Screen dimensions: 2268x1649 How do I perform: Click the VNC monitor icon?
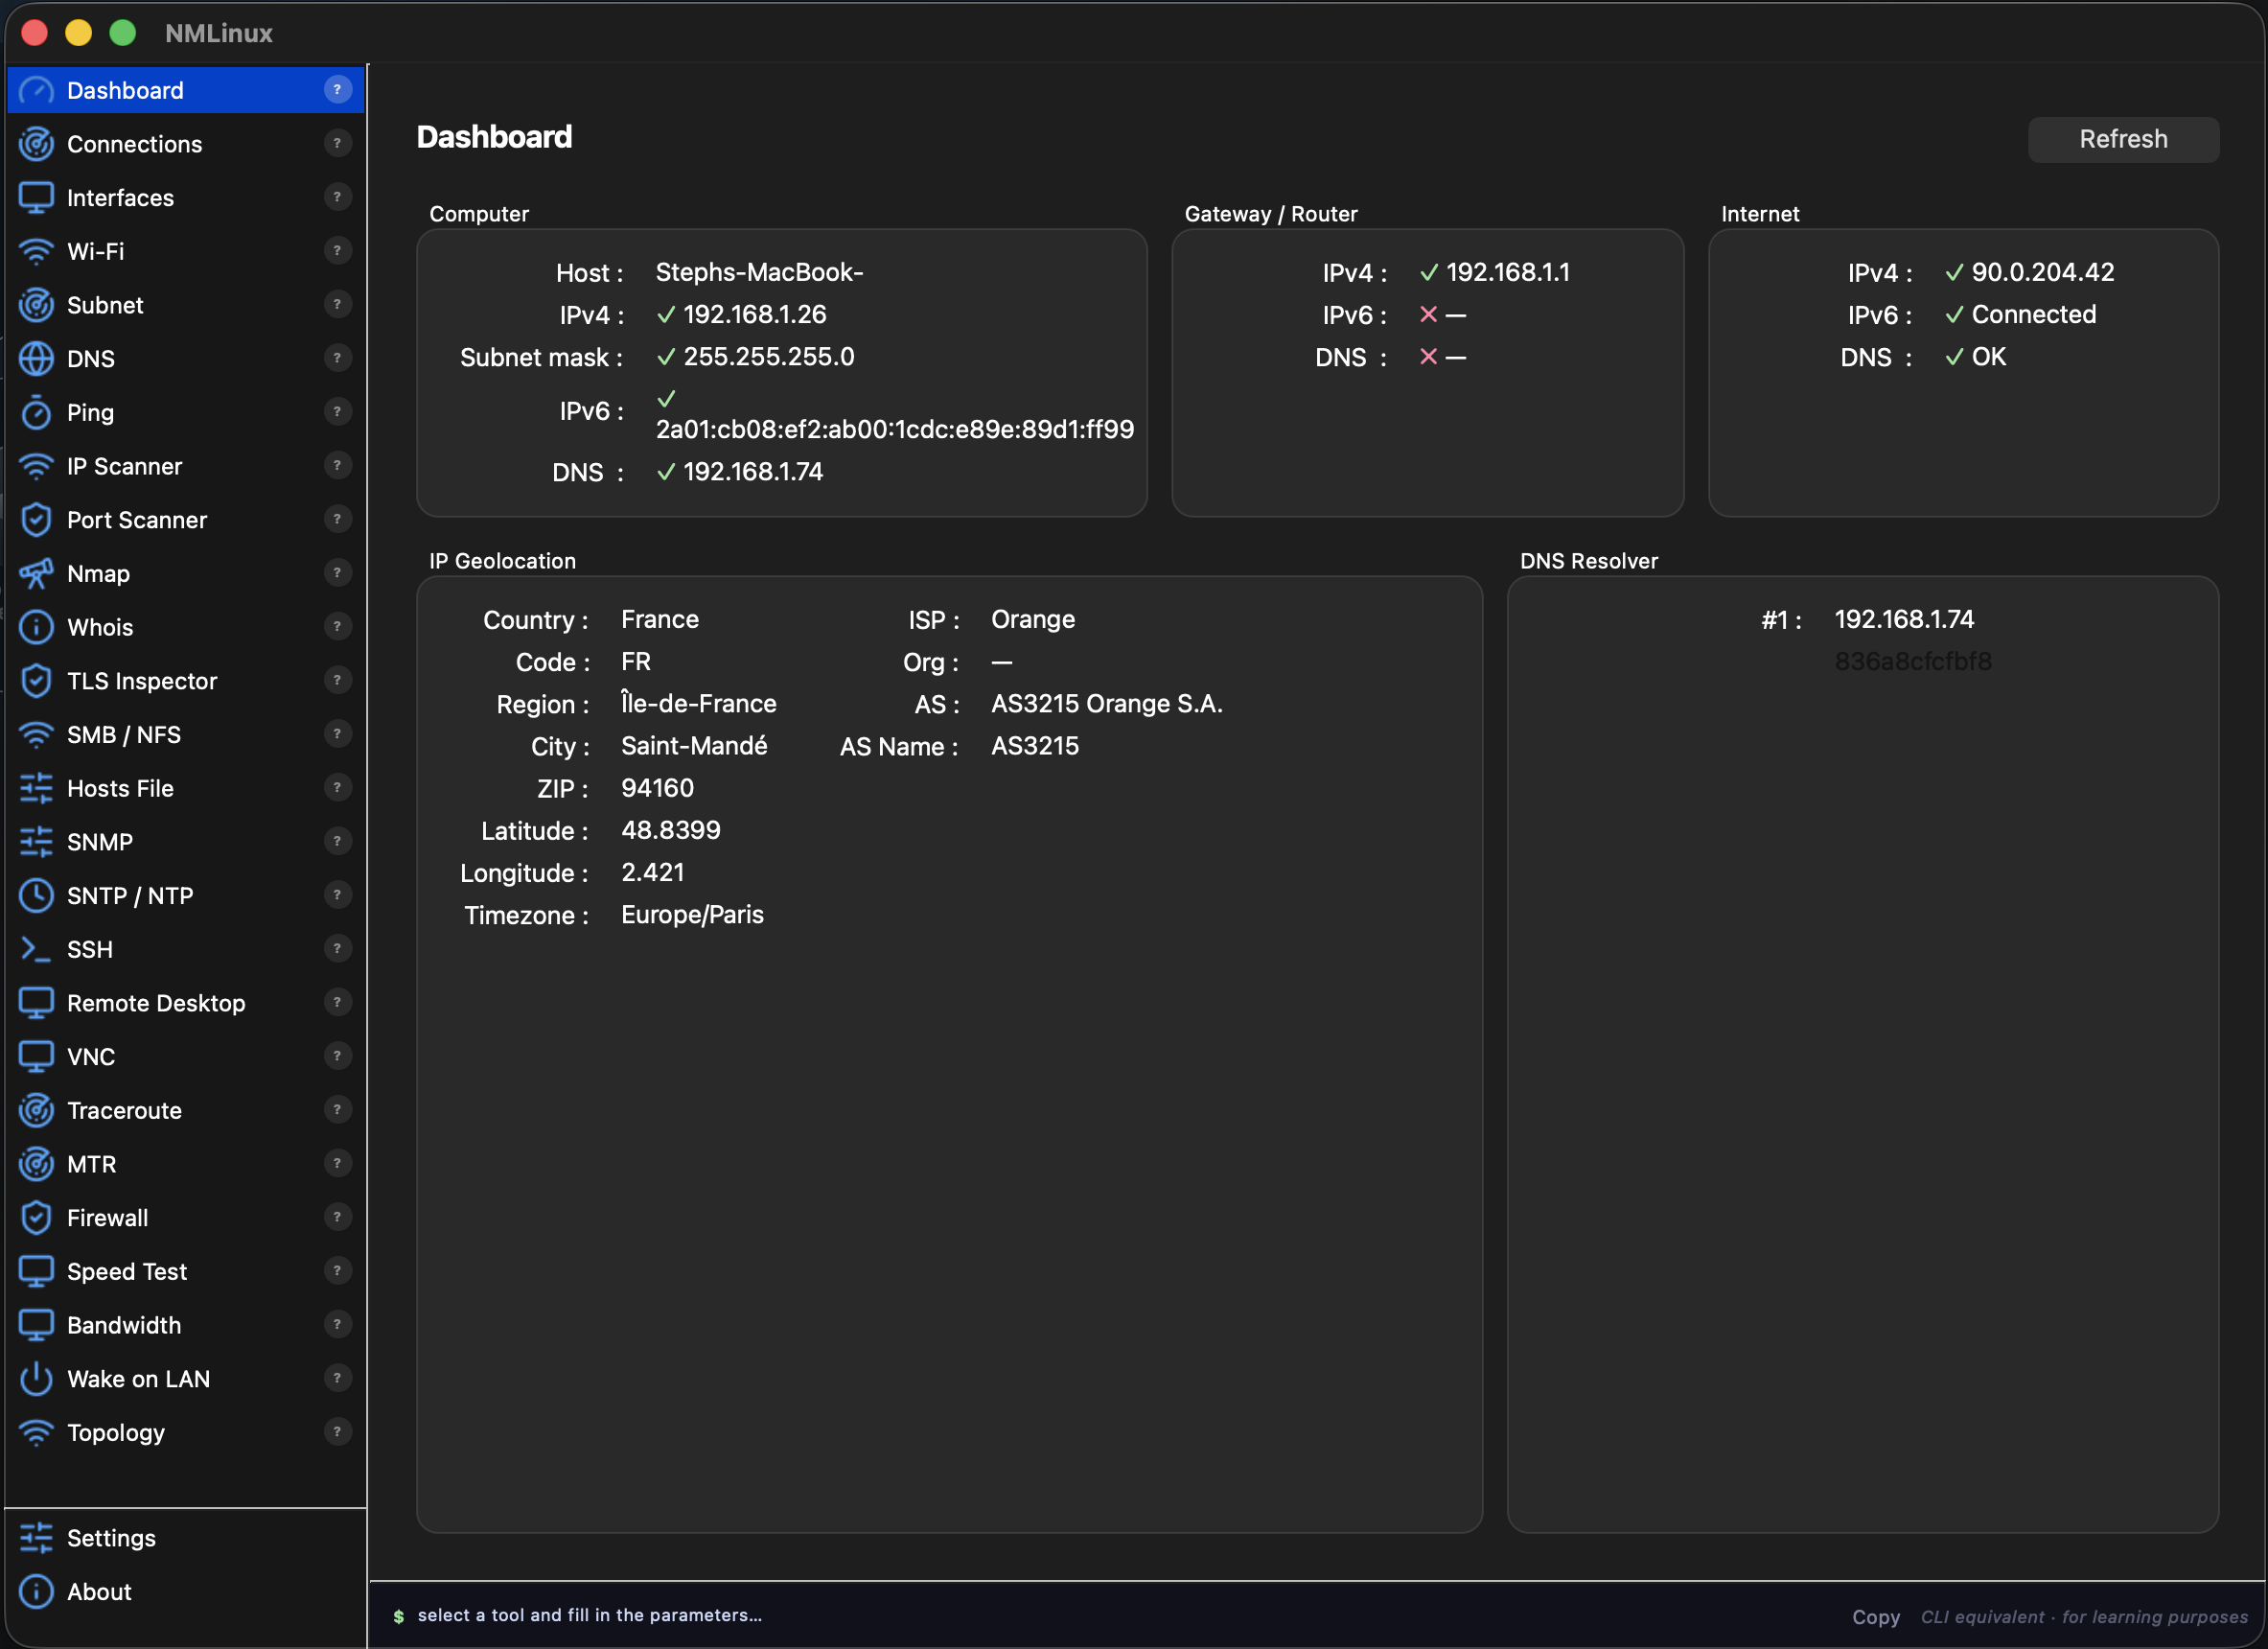click(36, 1057)
